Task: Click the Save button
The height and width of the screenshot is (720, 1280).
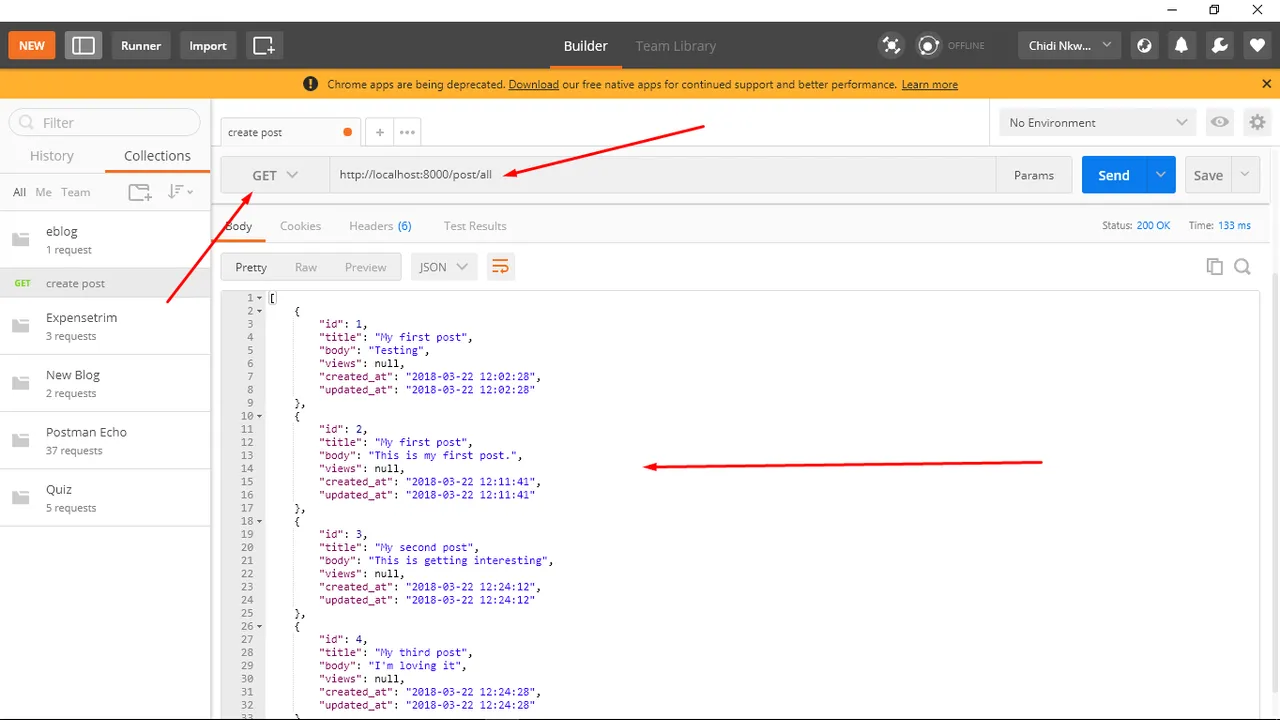Action: (1208, 175)
